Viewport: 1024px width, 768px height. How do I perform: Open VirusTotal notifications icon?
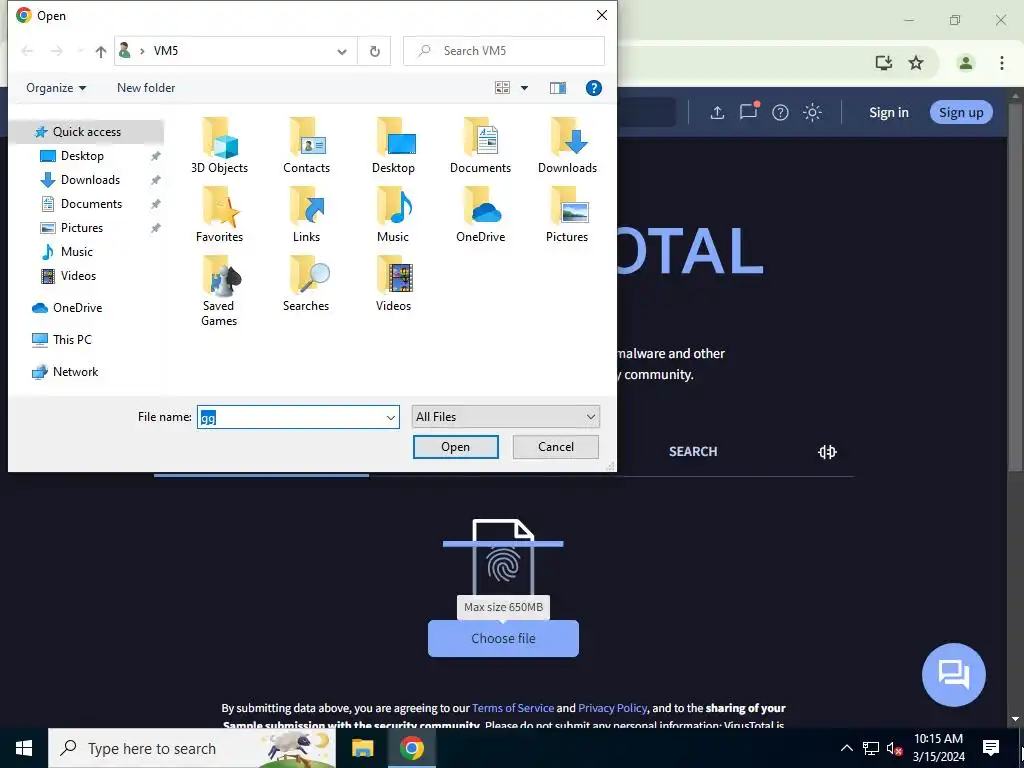coord(748,112)
